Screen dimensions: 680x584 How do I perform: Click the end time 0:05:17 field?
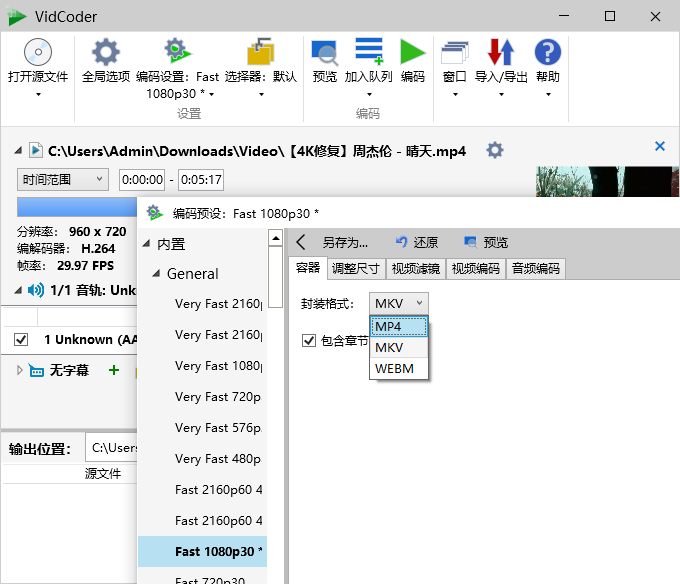point(201,179)
